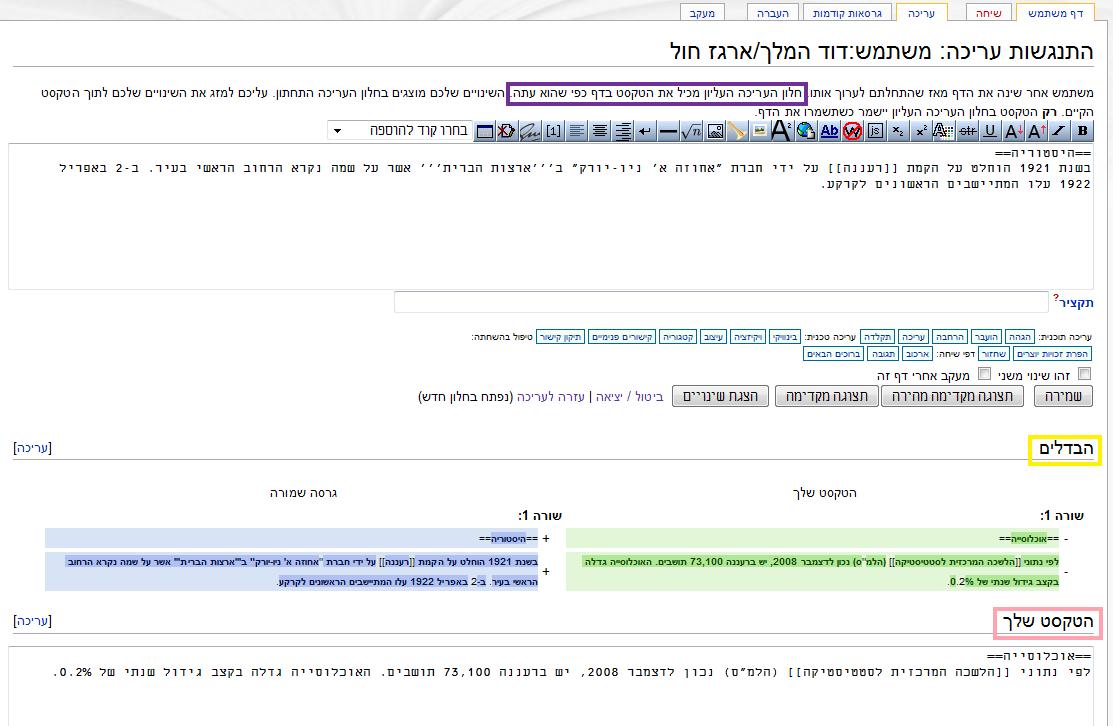The height and width of the screenshot is (726, 1113).
Task: Click the strikethrough text icon
Action: pos(967,131)
